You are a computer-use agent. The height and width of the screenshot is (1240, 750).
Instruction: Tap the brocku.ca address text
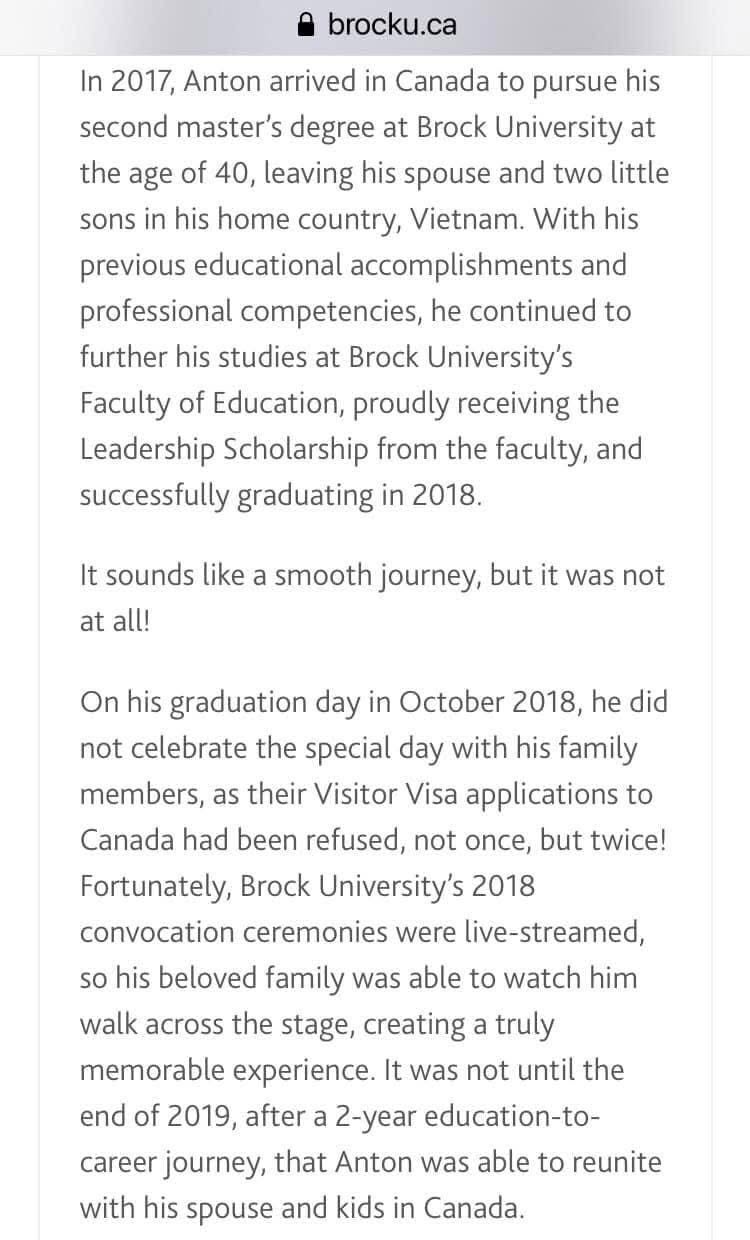pos(392,24)
